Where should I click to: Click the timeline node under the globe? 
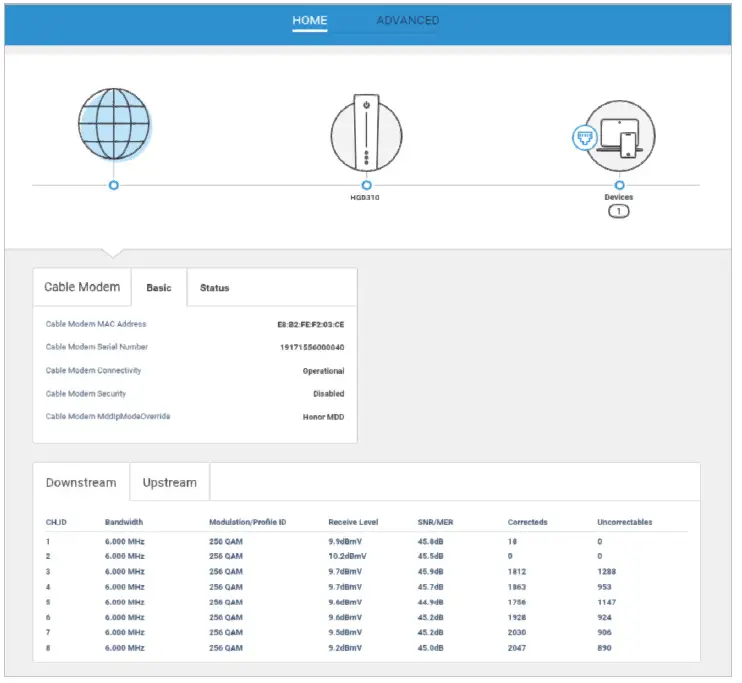pyautogui.click(x=114, y=185)
